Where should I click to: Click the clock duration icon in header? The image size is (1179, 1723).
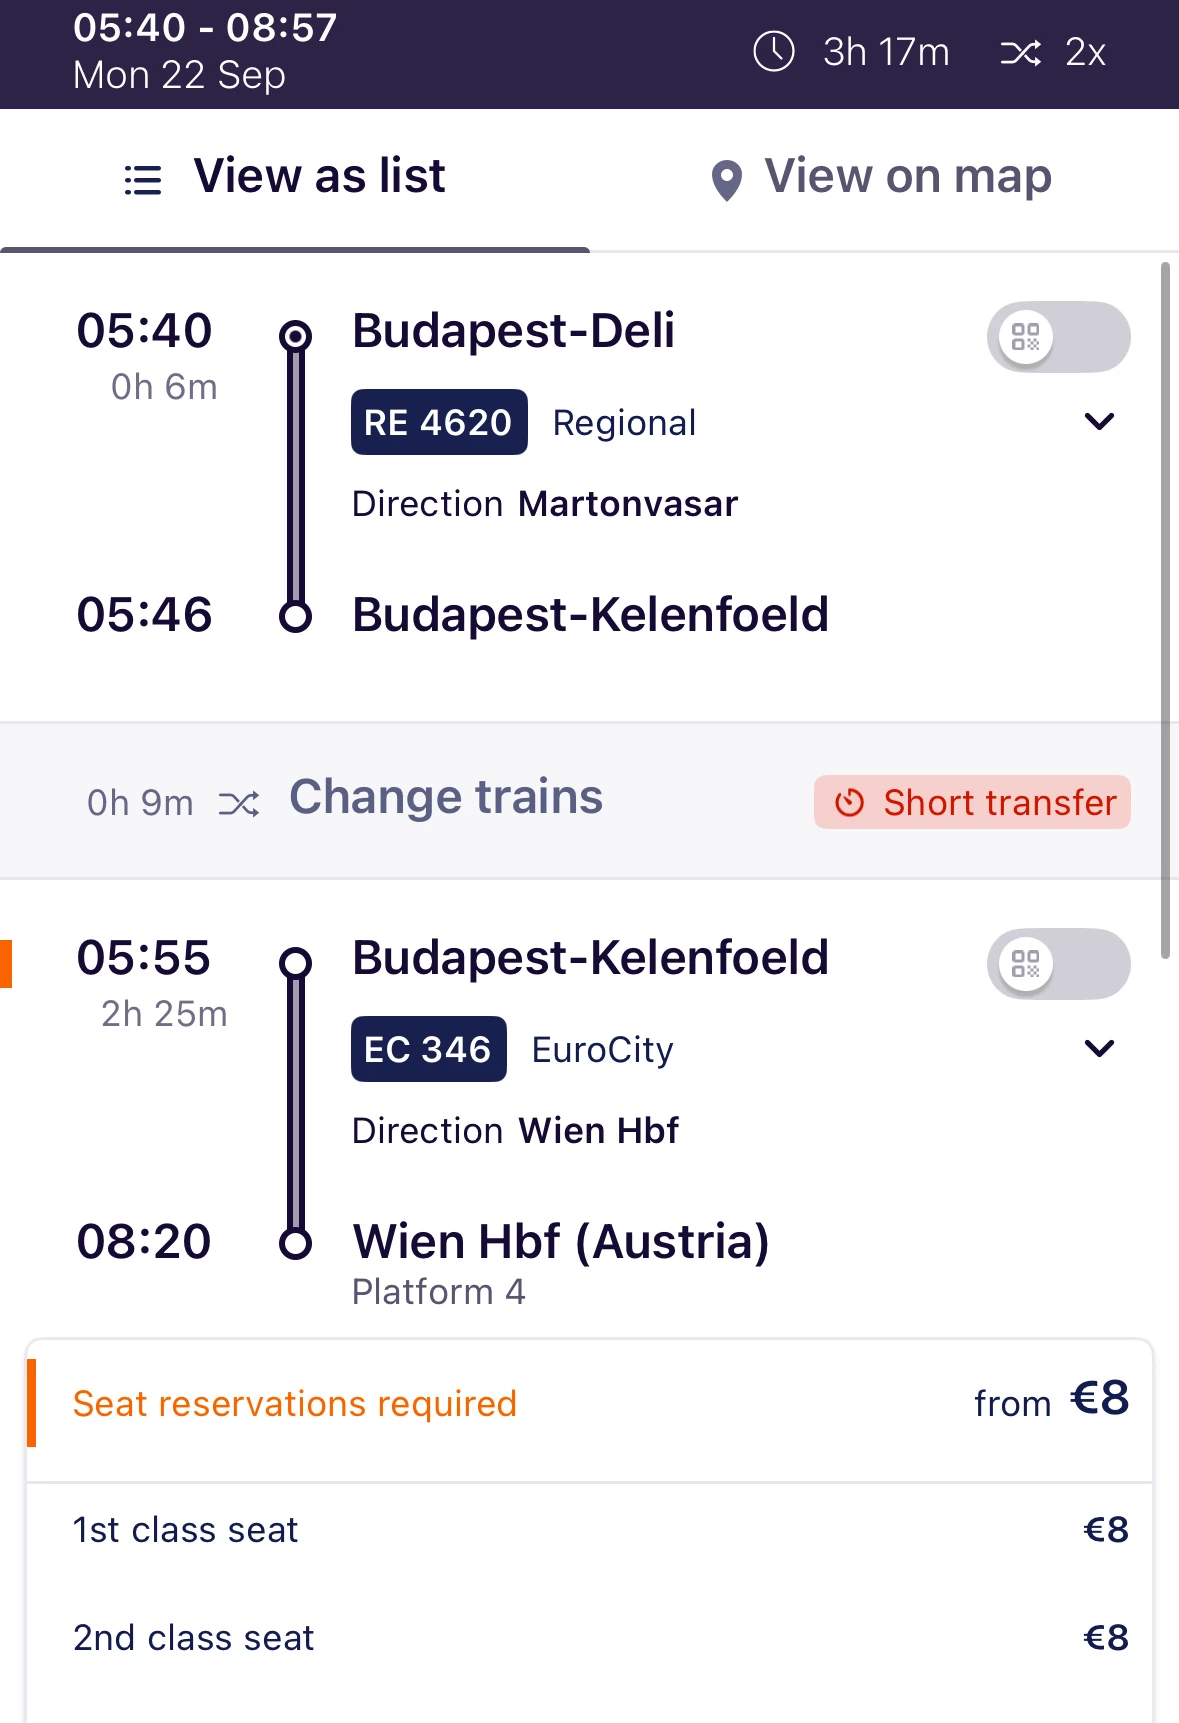(x=773, y=52)
